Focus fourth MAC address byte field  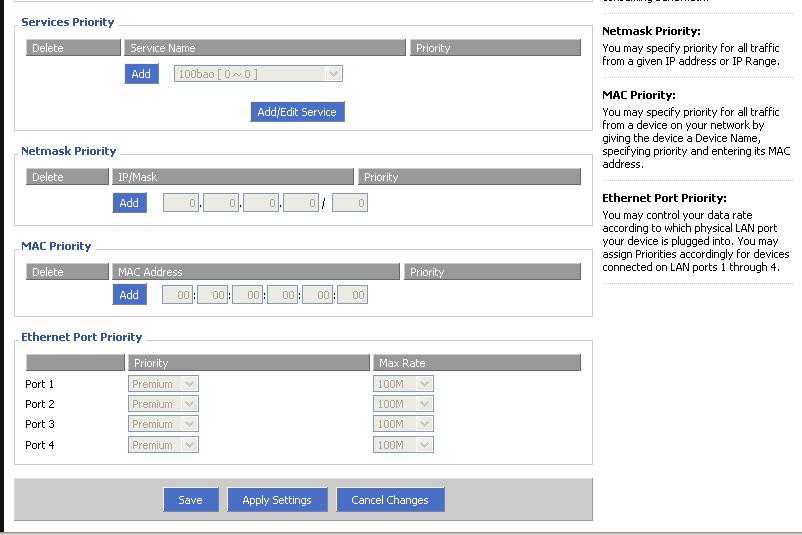[282, 295]
